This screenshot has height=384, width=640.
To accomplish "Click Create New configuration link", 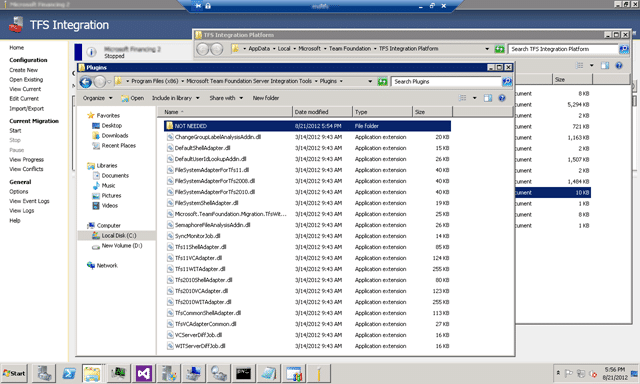I will 23,70.
